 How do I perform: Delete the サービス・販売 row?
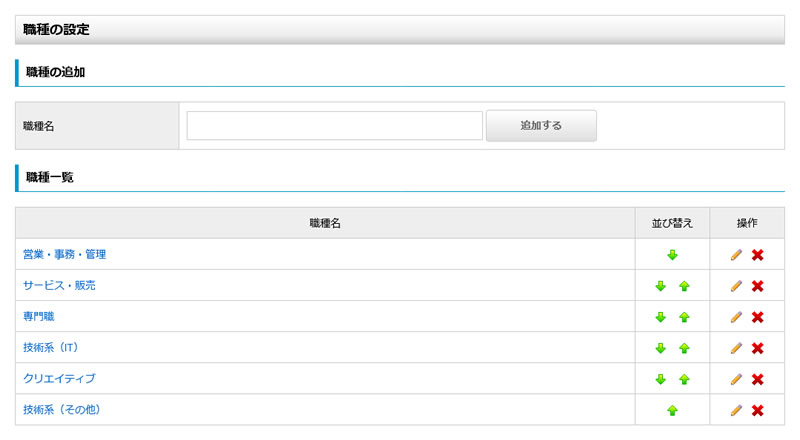tap(758, 286)
